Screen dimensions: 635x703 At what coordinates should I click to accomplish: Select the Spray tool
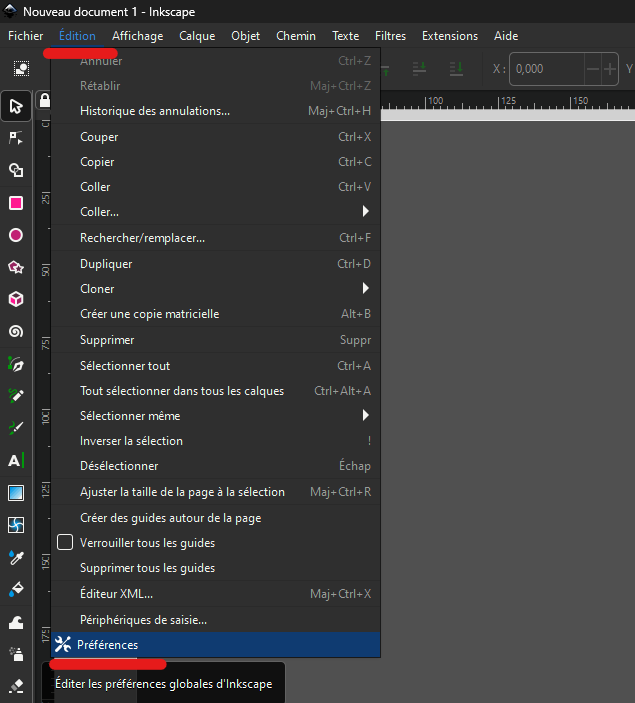(x=16, y=654)
